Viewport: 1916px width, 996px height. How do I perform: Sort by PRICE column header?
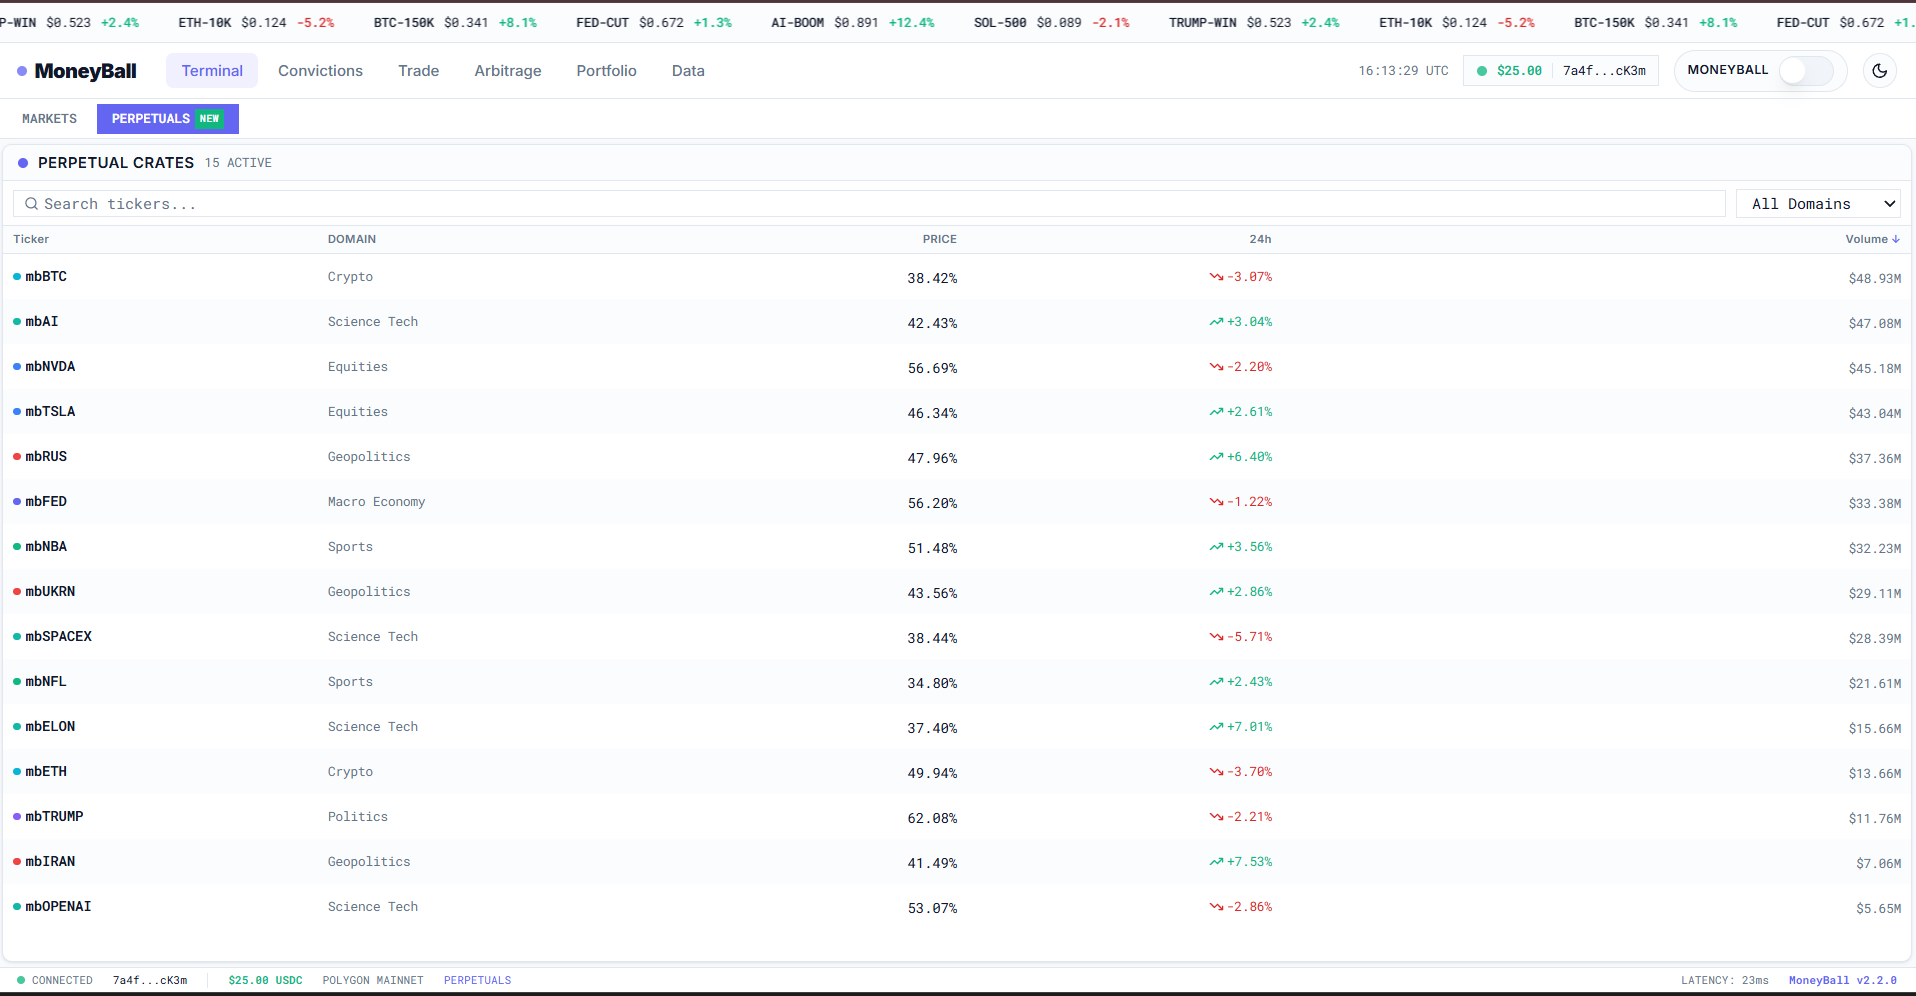(939, 239)
